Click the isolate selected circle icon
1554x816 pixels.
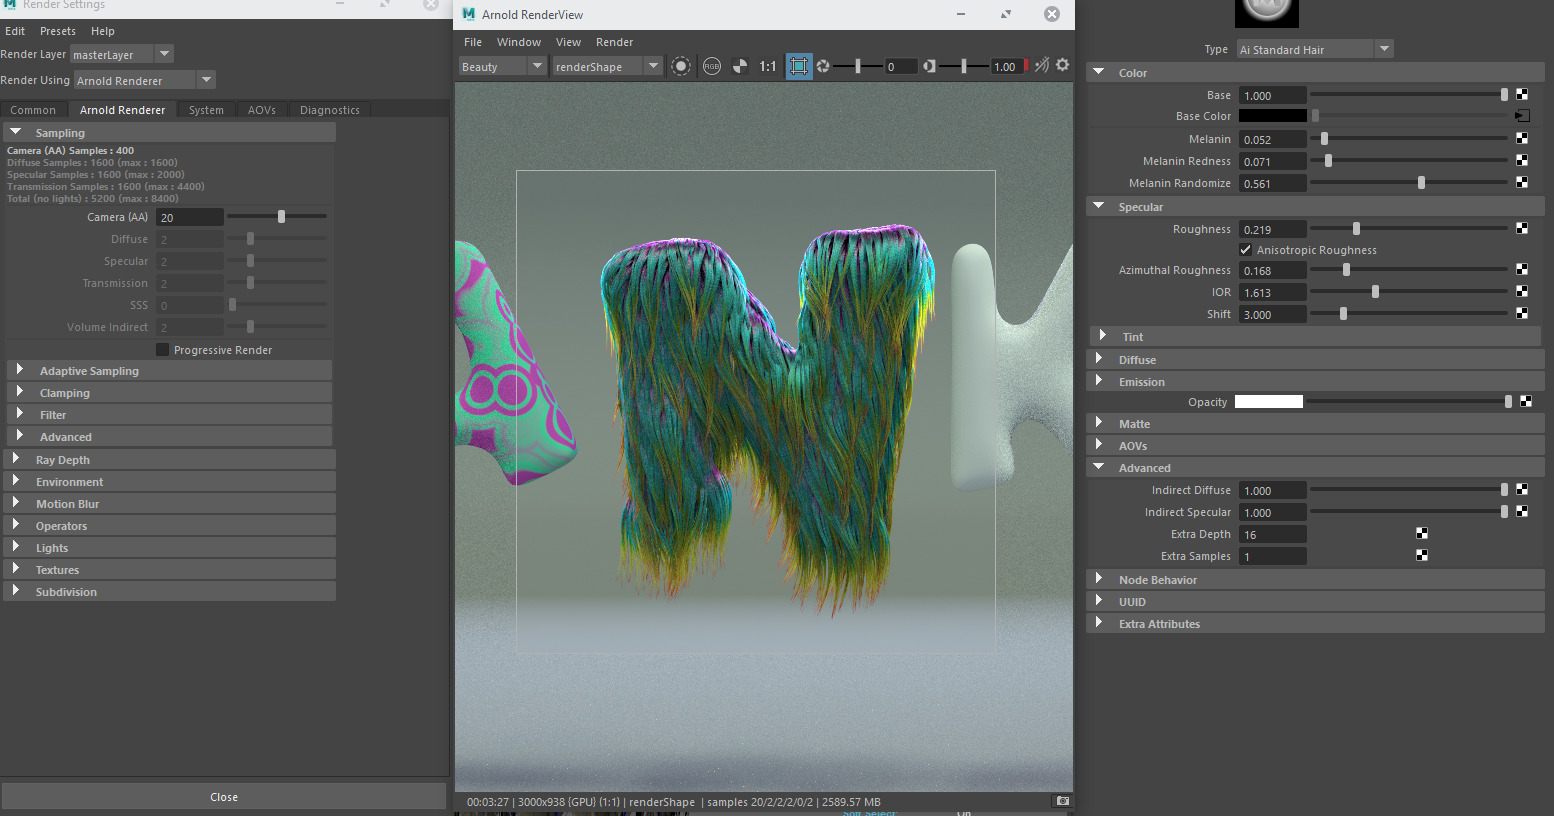click(x=681, y=67)
